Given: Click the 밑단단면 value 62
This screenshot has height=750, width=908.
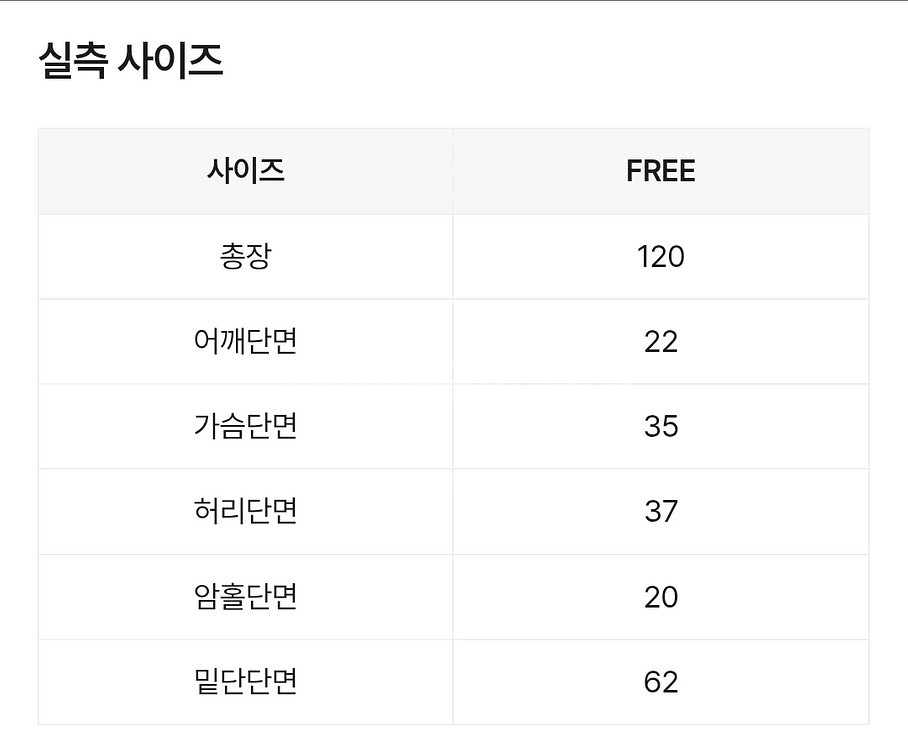Looking at the screenshot, I should click(x=660, y=682).
